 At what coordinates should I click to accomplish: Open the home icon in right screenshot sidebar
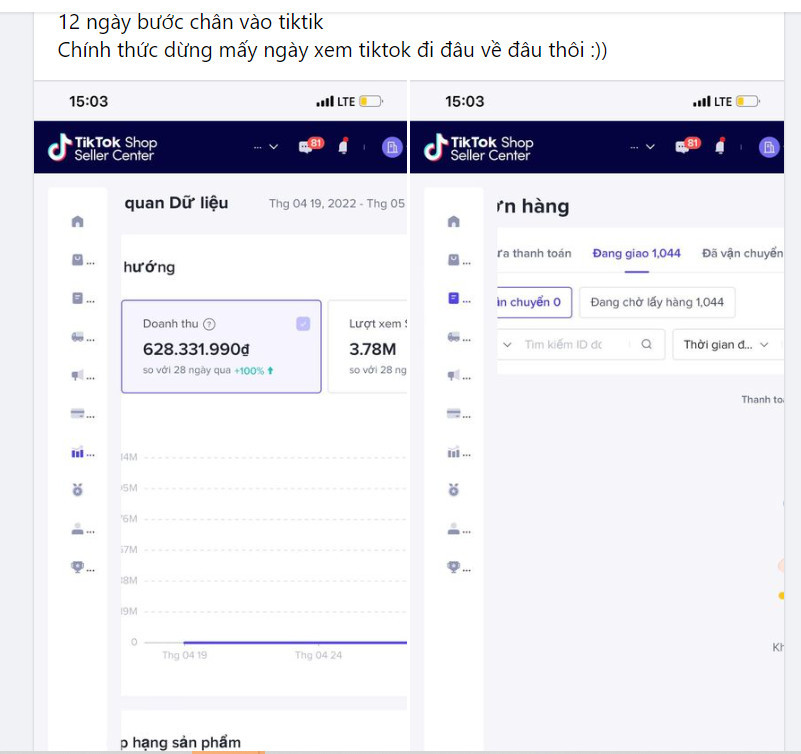[x=454, y=221]
